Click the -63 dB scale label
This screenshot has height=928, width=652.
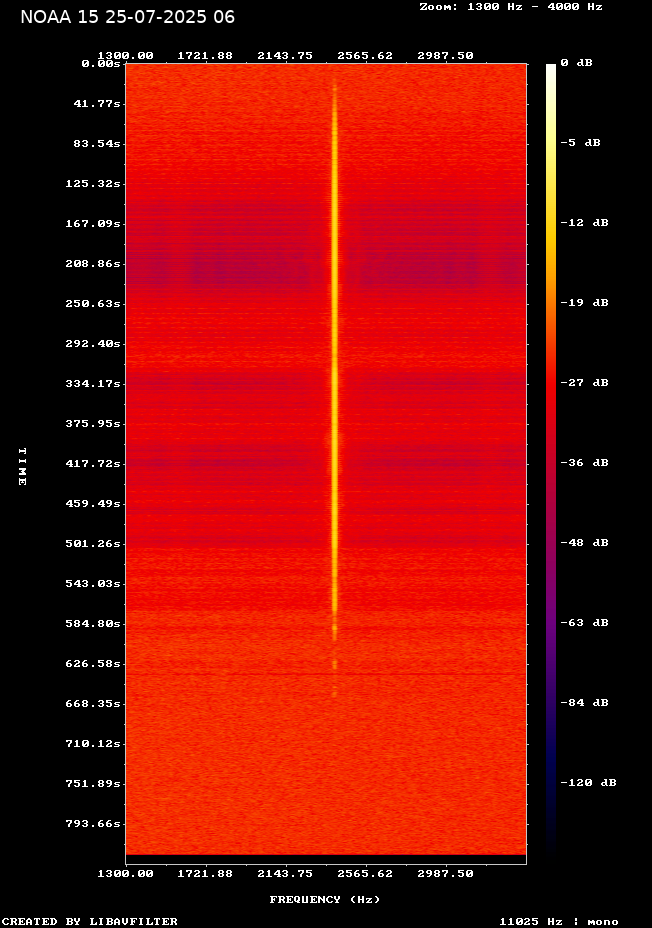585,623
